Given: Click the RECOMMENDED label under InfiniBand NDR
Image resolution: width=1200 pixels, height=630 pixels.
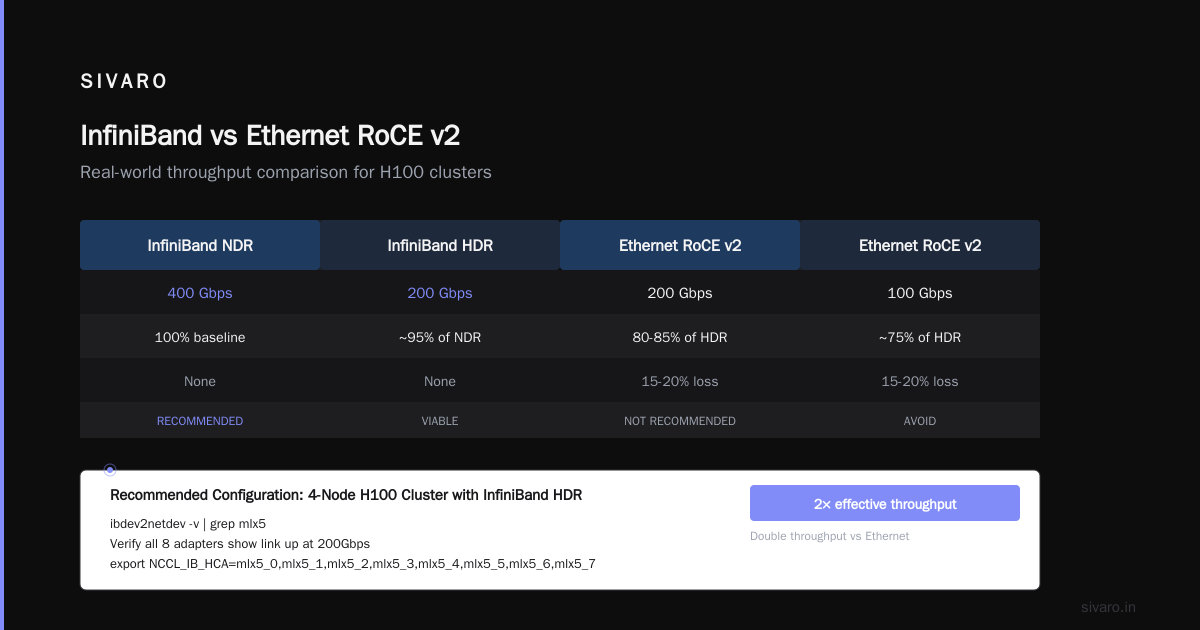Looking at the screenshot, I should pos(200,421).
